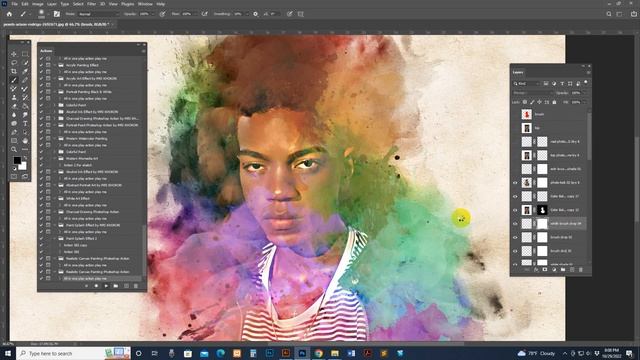The image size is (640, 360).
Task: Select Abstract Portrait Art by MRS KHOKON set
Action: tap(93, 185)
